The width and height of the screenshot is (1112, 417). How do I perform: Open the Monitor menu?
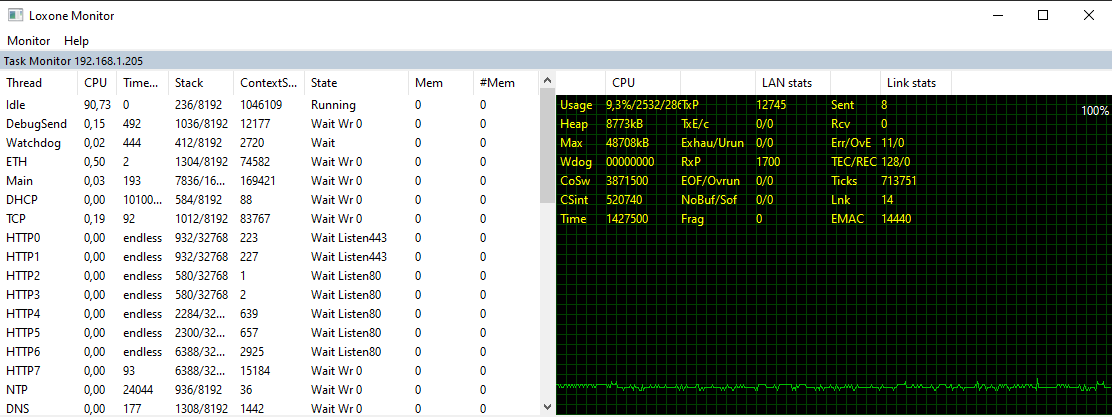click(28, 41)
